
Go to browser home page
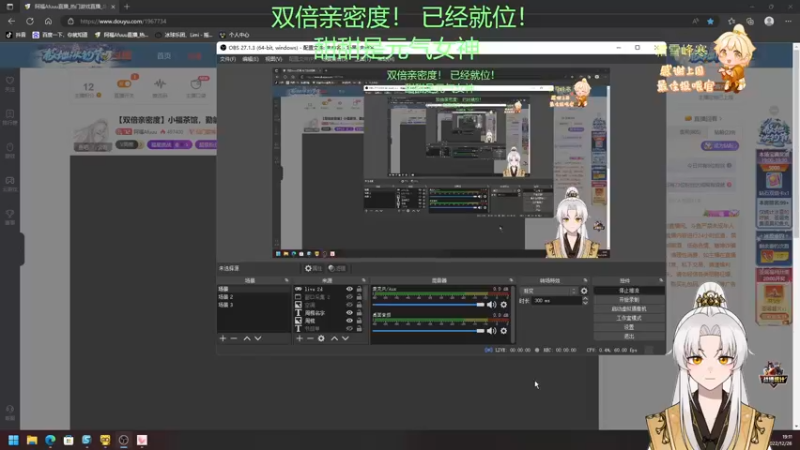pos(48,21)
